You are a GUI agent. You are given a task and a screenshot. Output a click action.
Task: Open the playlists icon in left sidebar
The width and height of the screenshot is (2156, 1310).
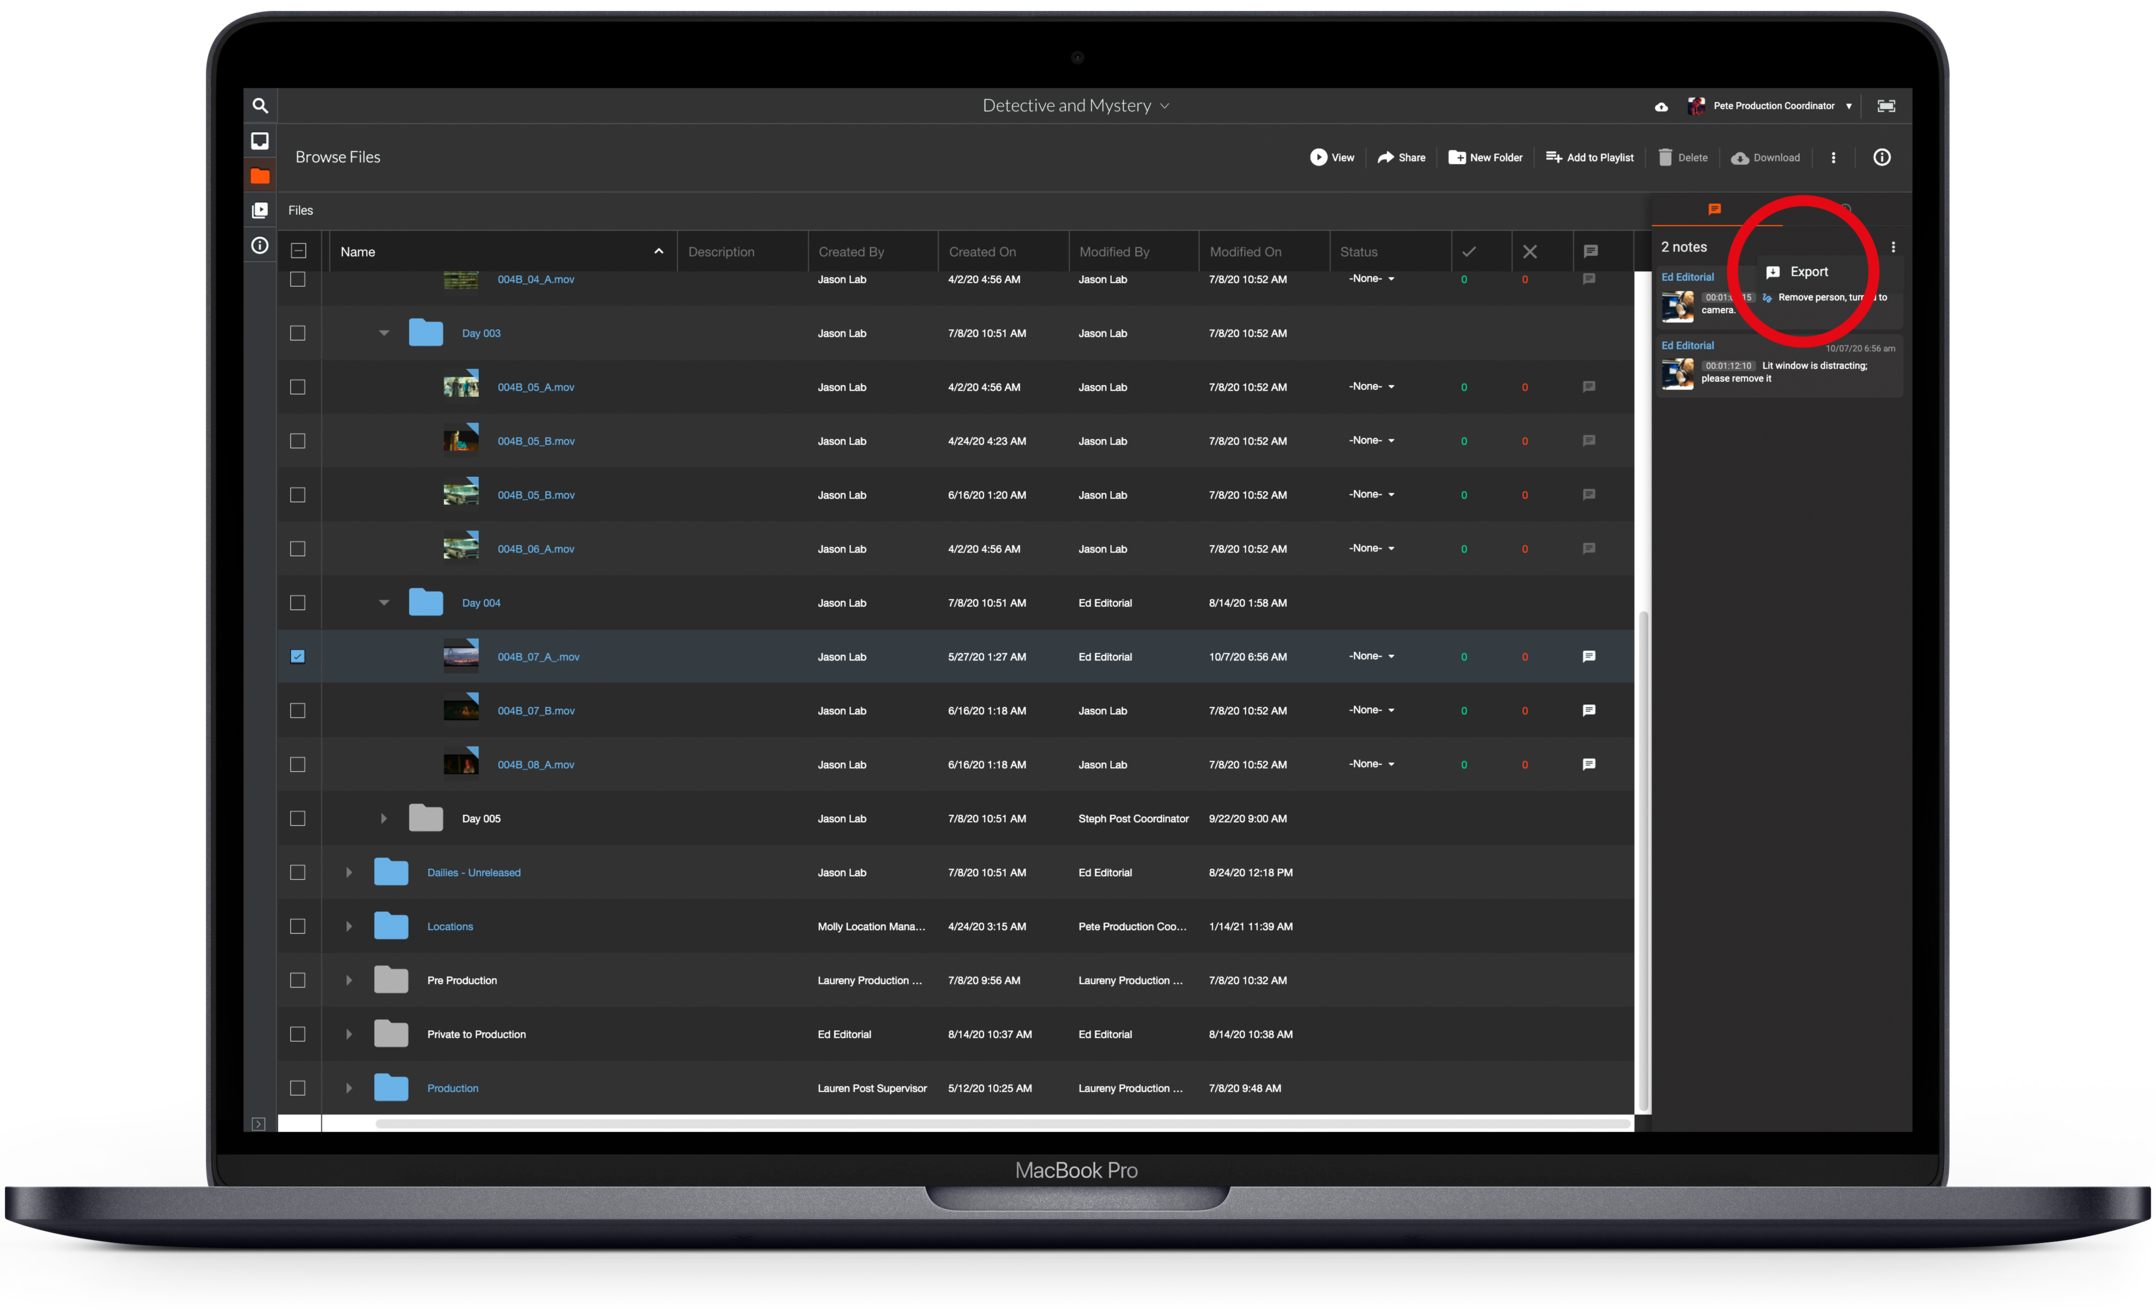click(260, 210)
